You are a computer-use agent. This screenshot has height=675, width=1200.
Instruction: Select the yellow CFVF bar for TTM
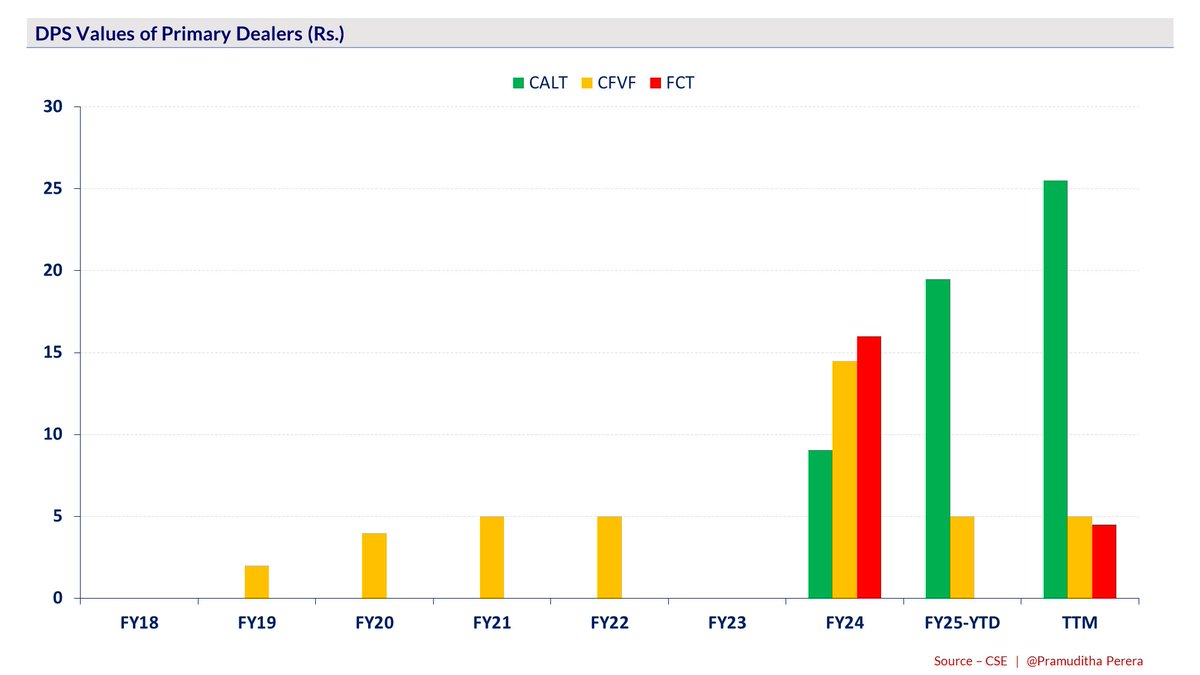coord(1079,558)
